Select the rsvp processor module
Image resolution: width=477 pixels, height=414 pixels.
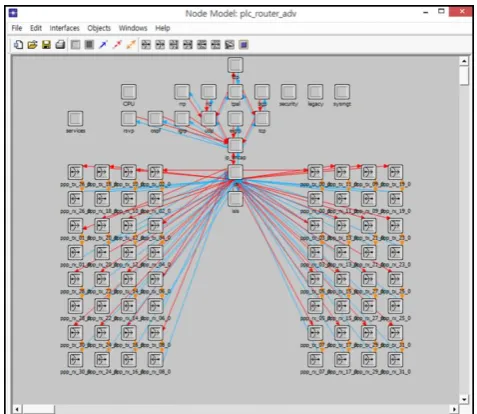pos(129,118)
